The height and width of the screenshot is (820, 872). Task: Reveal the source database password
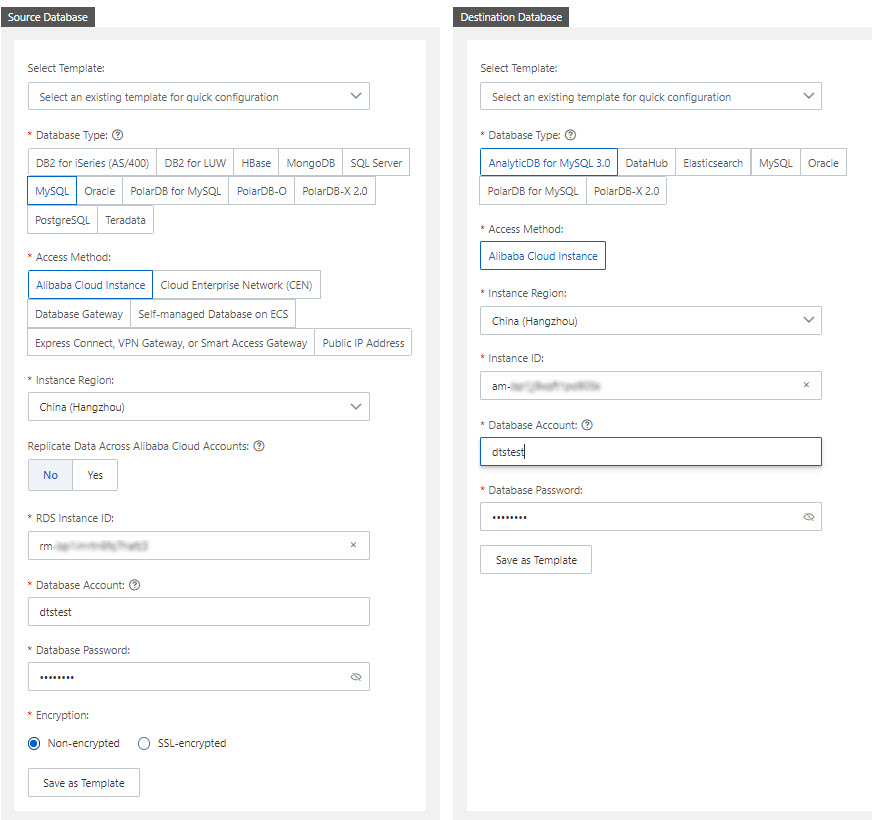355,677
